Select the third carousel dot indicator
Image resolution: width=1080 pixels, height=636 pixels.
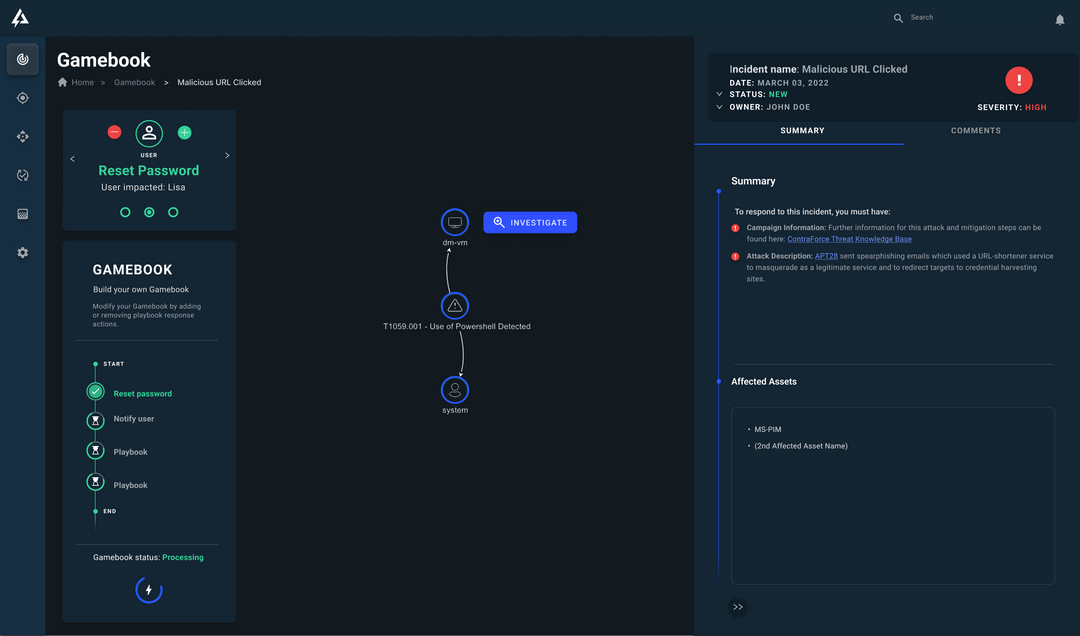pos(173,212)
